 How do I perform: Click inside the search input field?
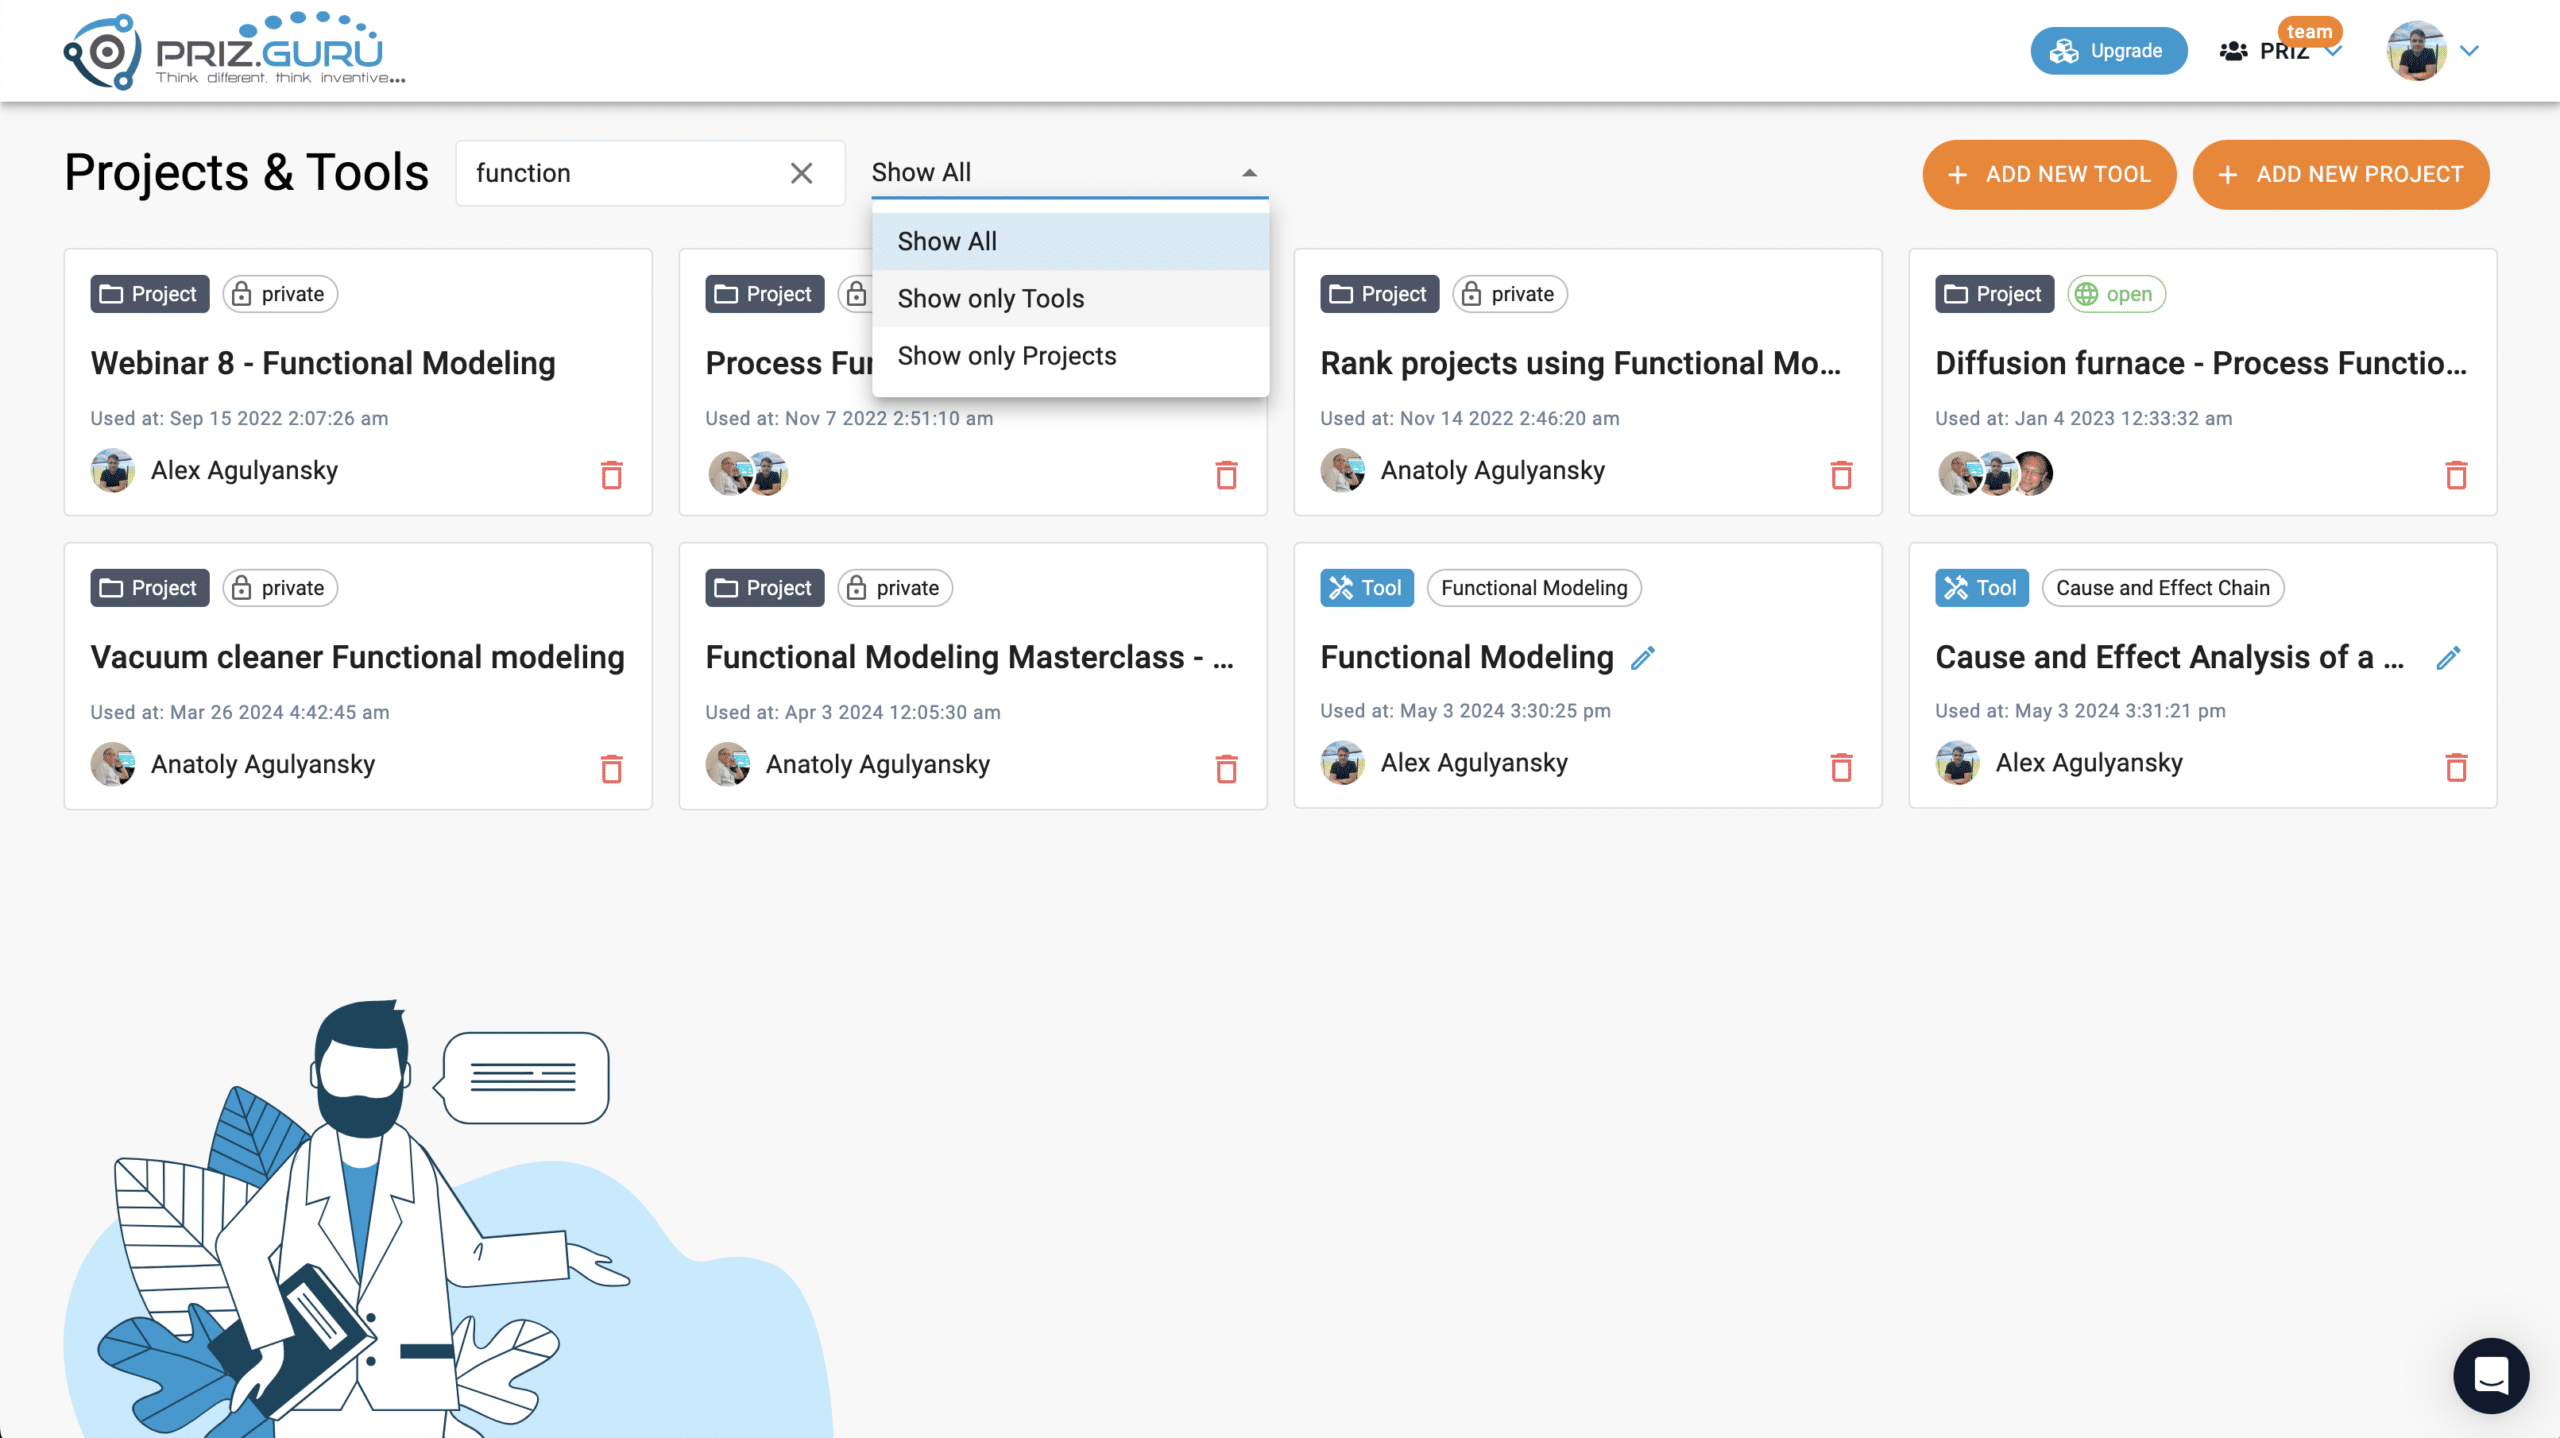[x=620, y=172]
